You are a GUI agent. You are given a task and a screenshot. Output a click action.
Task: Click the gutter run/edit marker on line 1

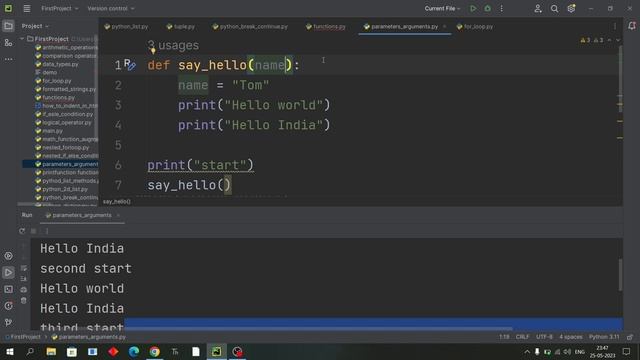click(129, 64)
